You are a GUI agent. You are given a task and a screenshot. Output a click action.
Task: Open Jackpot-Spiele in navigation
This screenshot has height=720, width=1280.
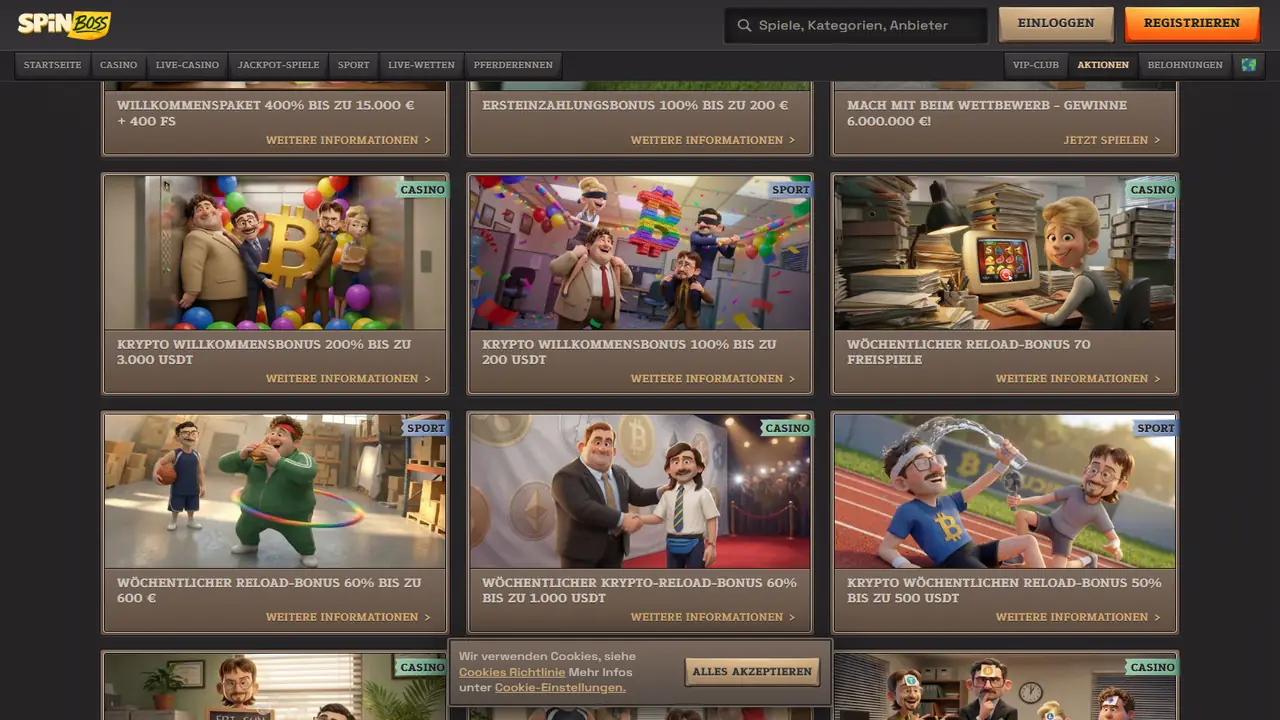click(x=279, y=65)
